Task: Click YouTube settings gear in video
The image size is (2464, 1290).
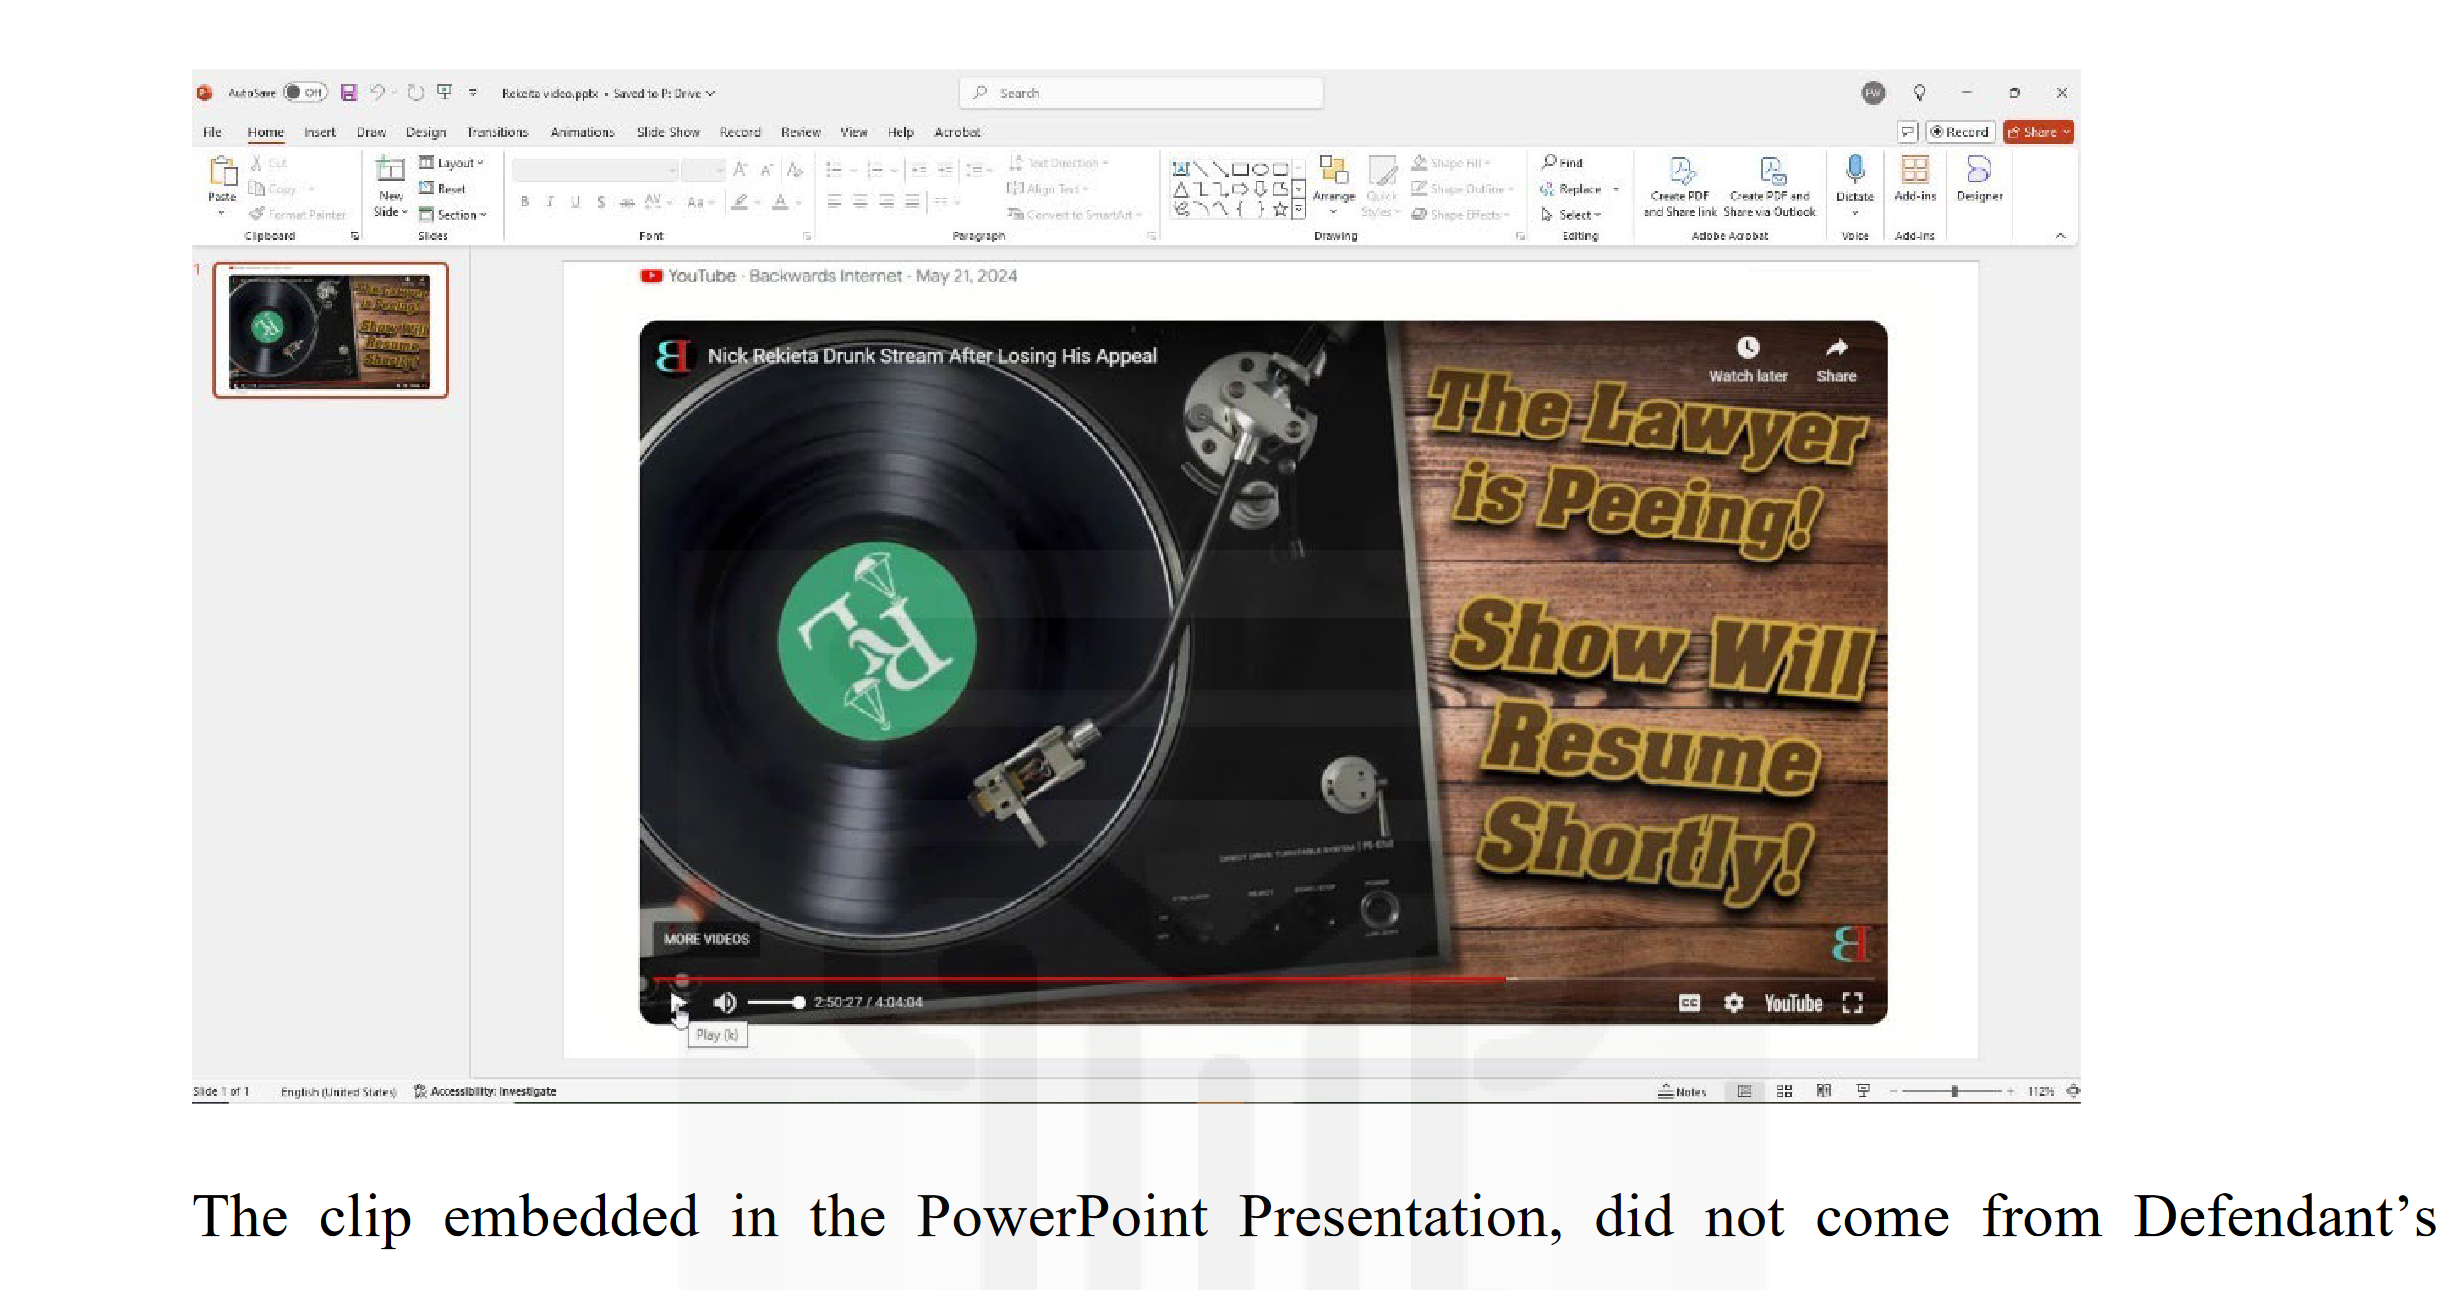Action: (x=1734, y=1002)
